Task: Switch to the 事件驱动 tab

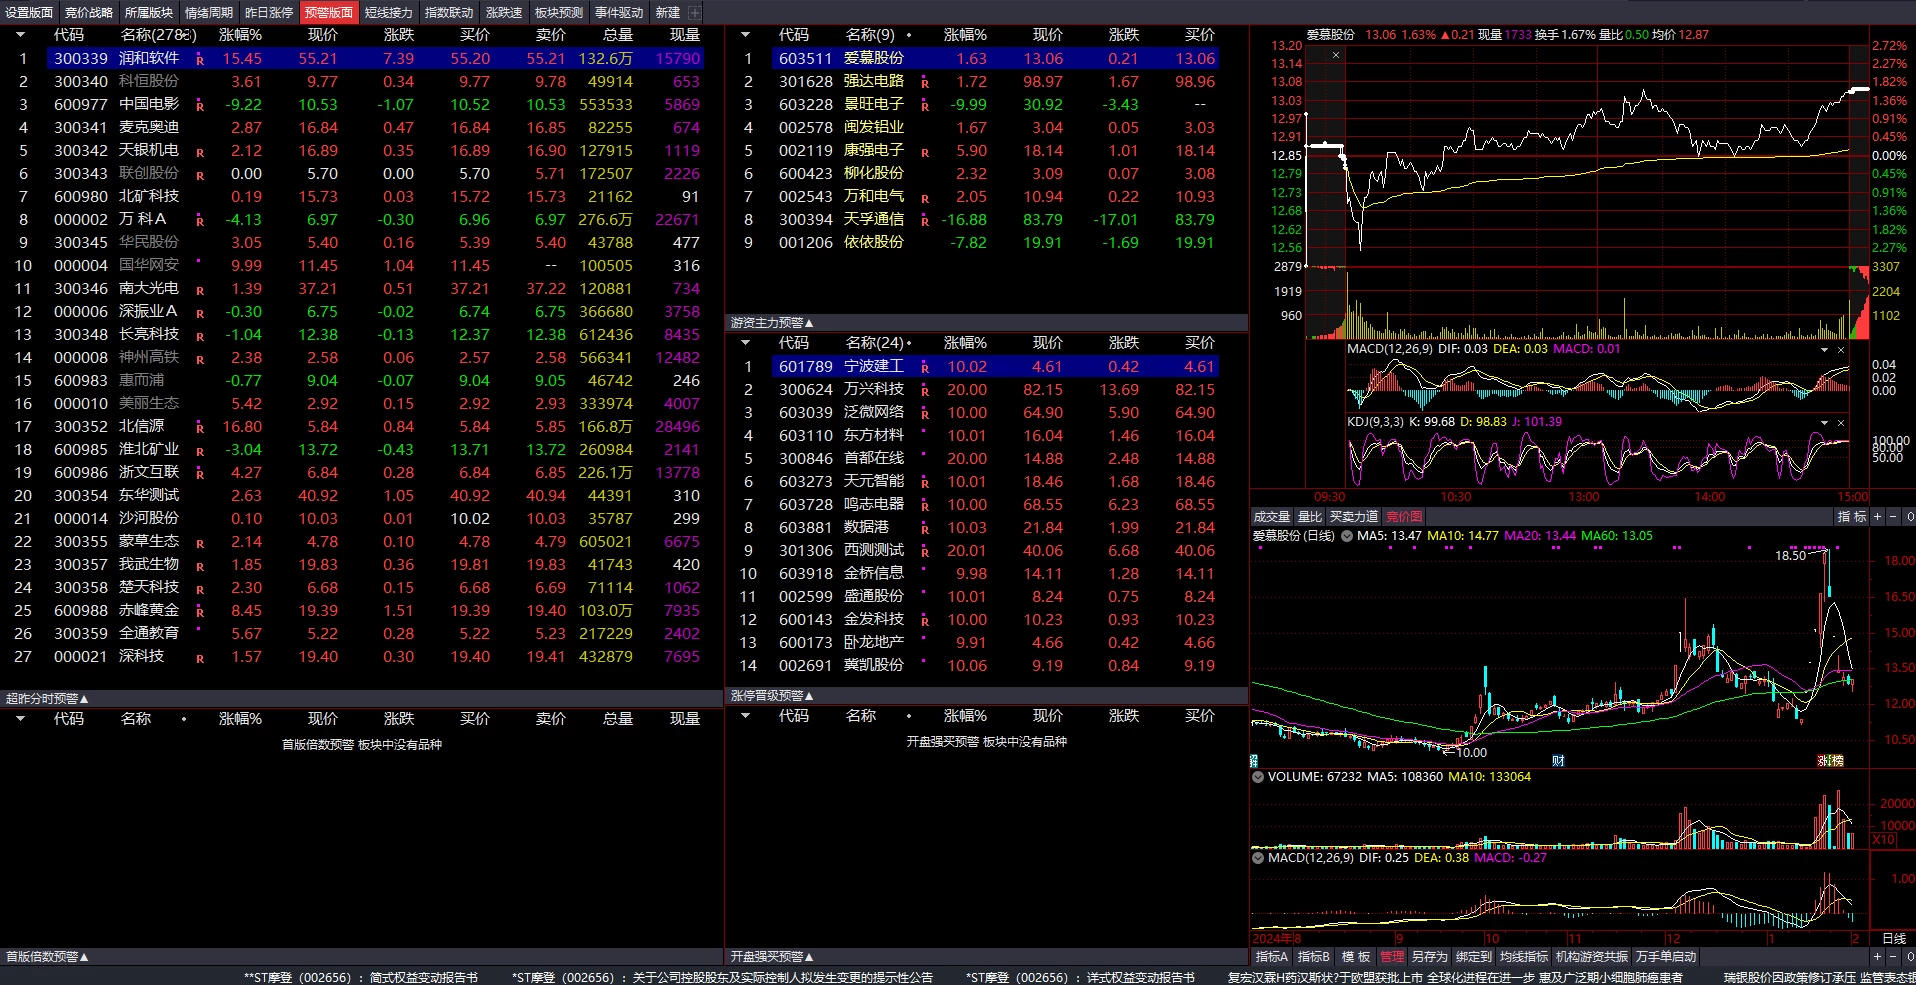Action: click(x=619, y=12)
